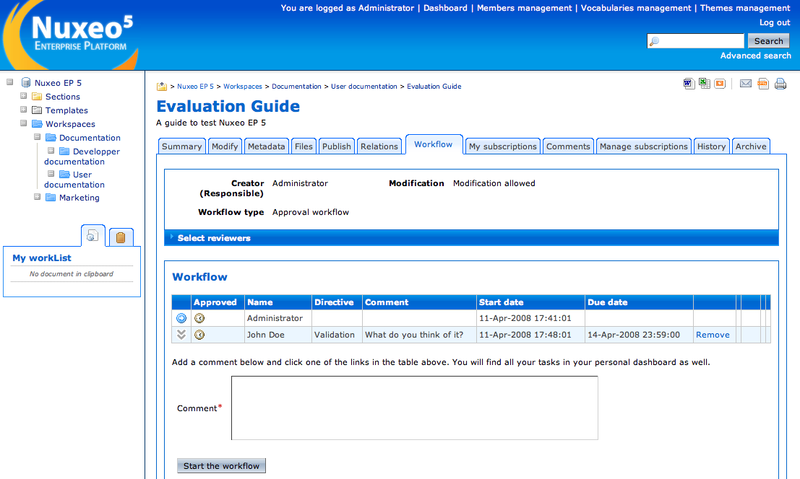
Task: Click Start the workflow button
Action: click(221, 466)
